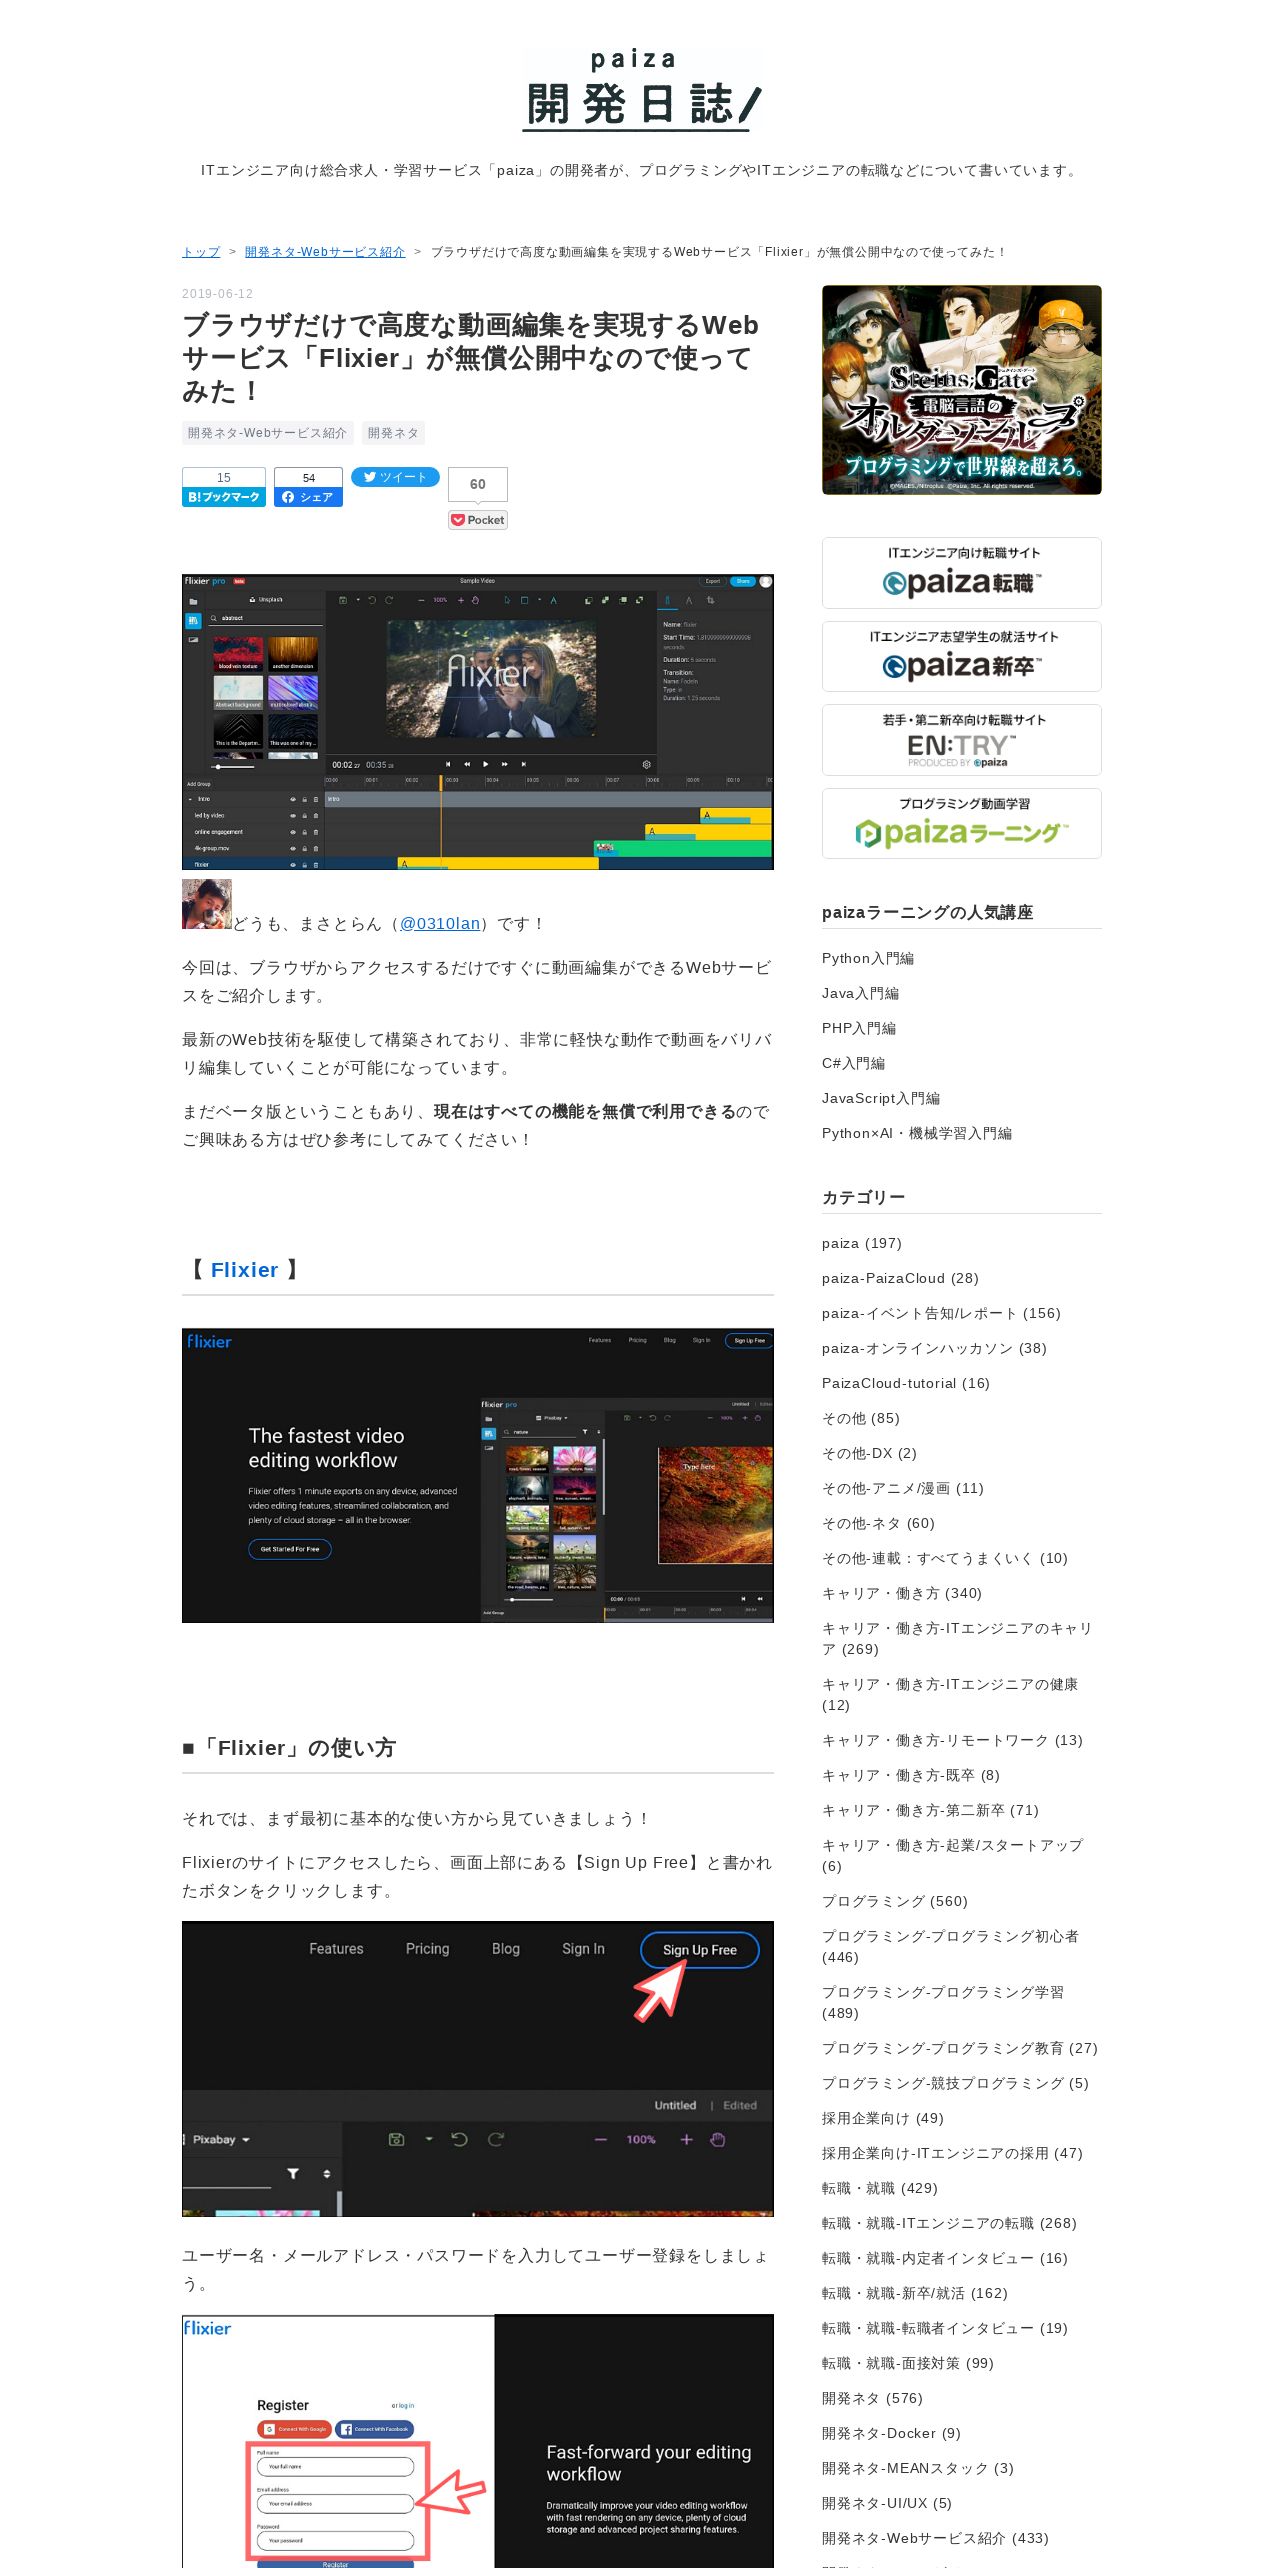
Task: Open キャリア・働き方-ITエンジニアのキャリア (269) category
Action: [x=957, y=1639]
